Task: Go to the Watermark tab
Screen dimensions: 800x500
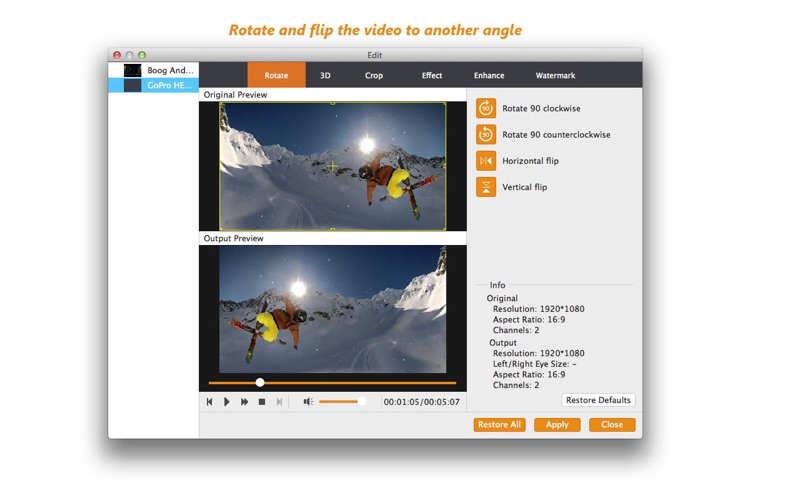Action: point(555,75)
